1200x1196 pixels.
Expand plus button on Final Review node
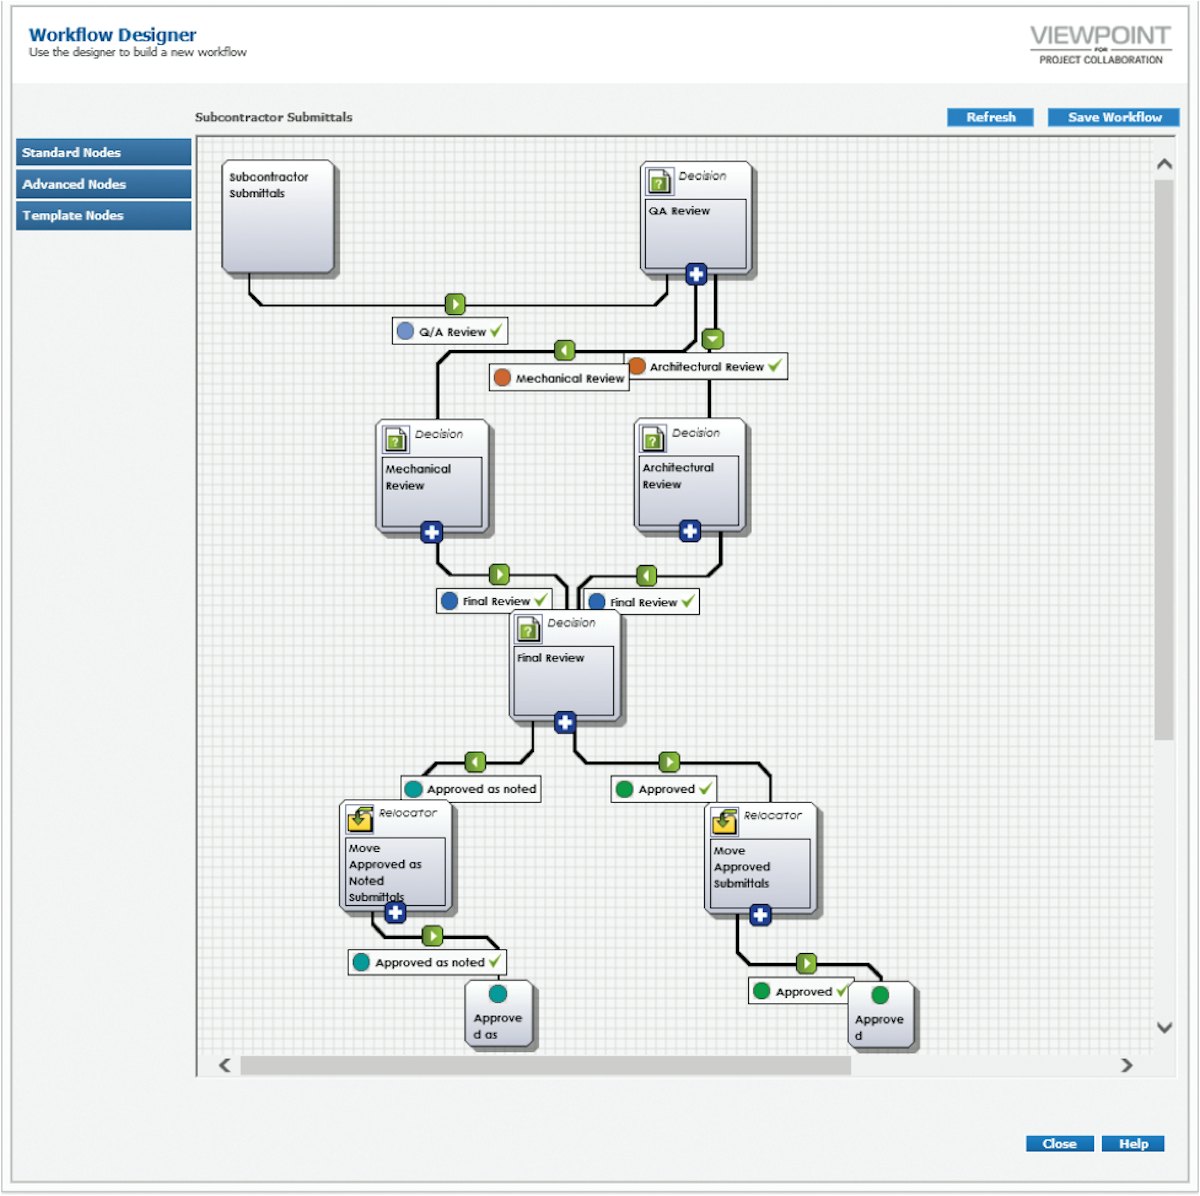[565, 722]
